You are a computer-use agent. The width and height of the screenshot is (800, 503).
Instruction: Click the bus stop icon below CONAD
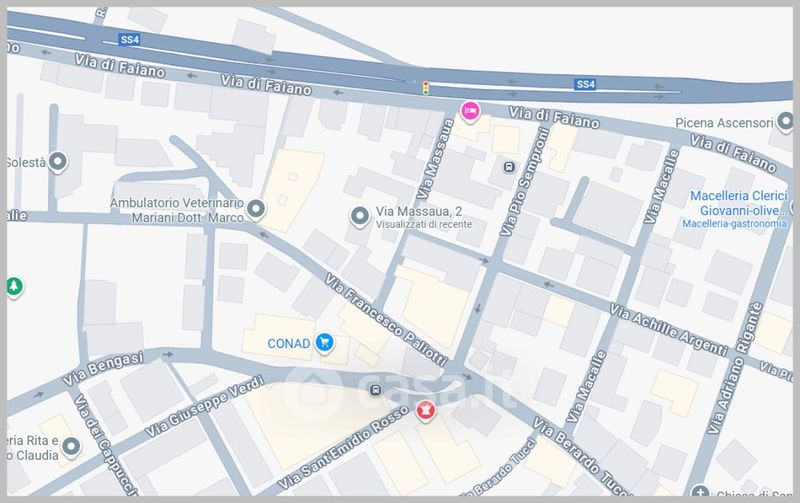[374, 390]
